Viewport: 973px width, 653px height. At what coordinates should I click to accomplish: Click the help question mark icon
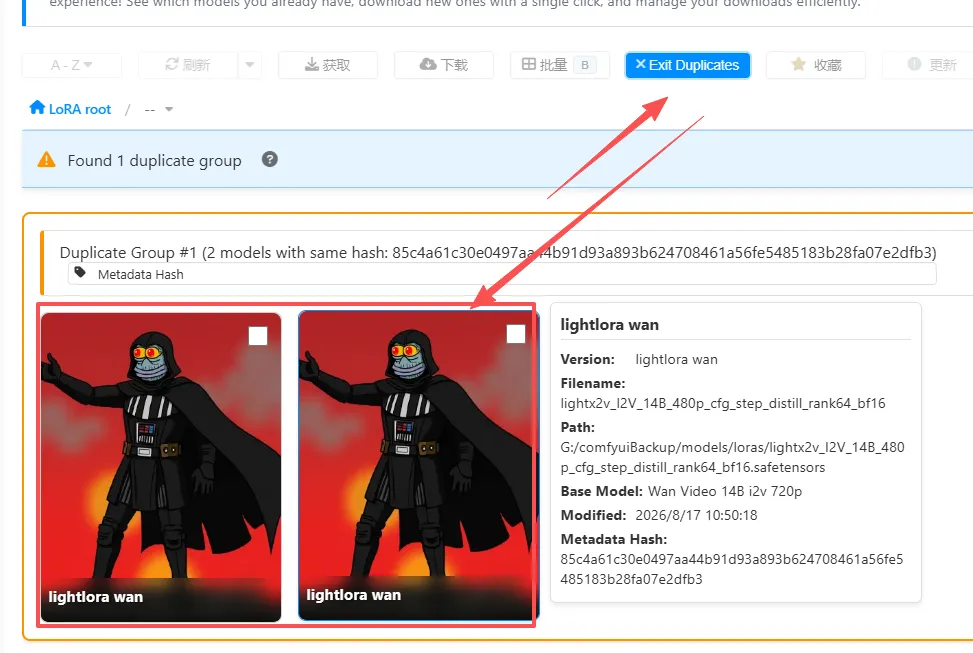269,160
